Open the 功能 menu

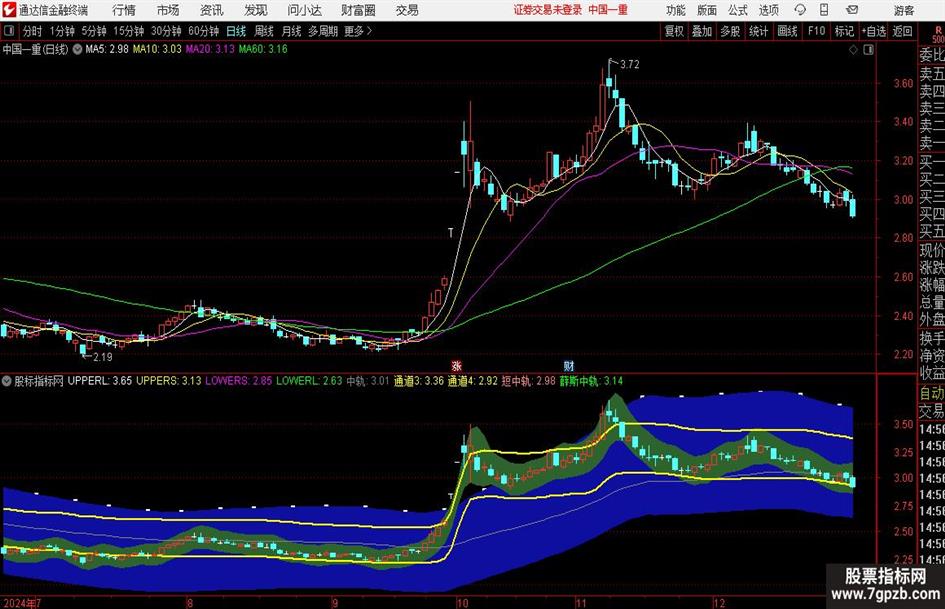pos(676,10)
